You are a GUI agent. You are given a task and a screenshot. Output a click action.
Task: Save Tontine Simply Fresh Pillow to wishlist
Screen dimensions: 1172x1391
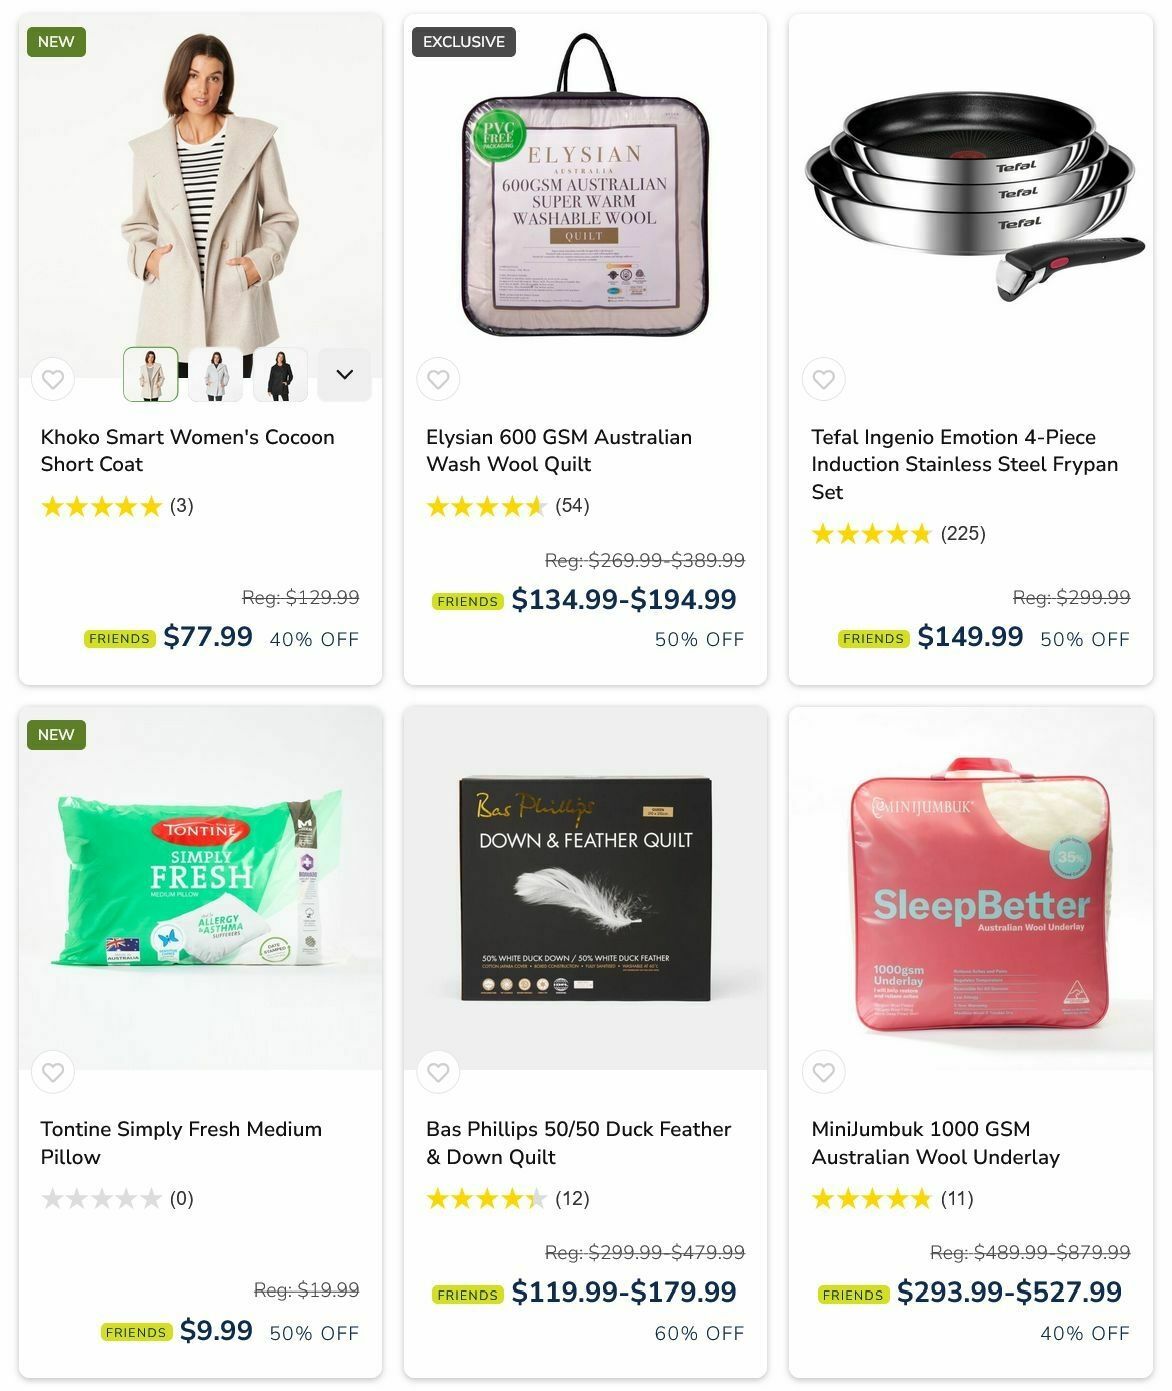point(53,1072)
